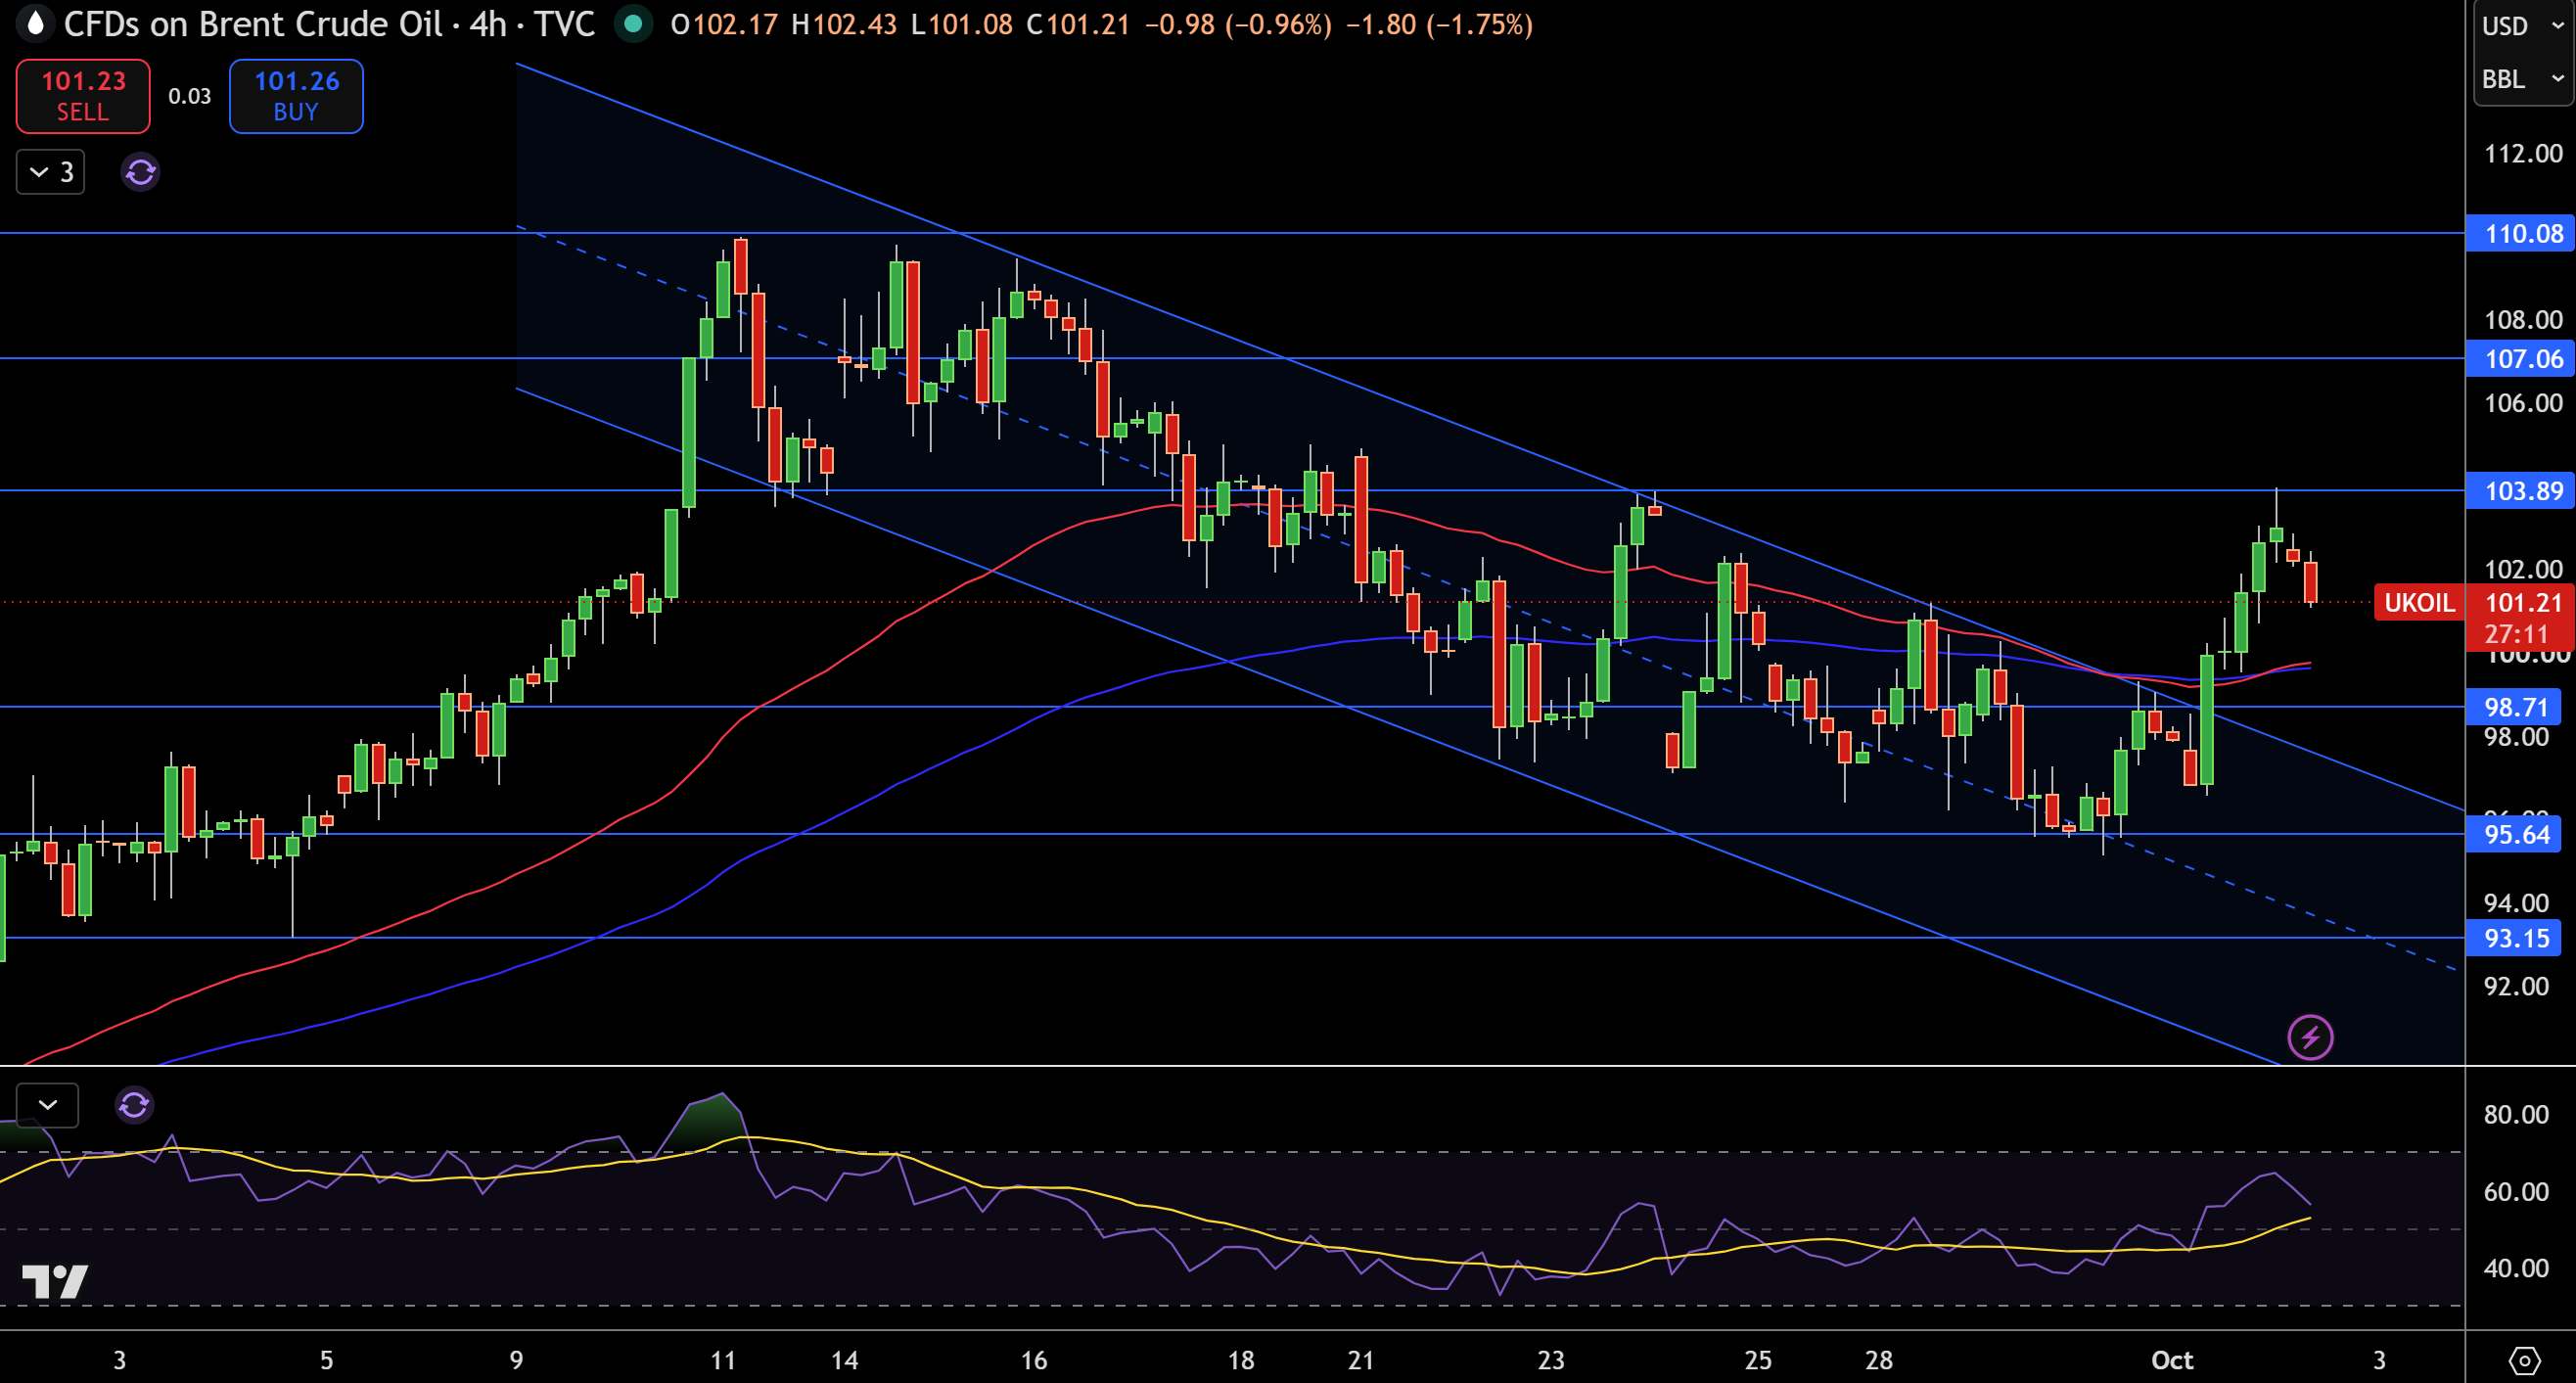The height and width of the screenshot is (1383, 2576).
Task: Collapse the RSI pane legend chevron
Action: (x=47, y=1105)
